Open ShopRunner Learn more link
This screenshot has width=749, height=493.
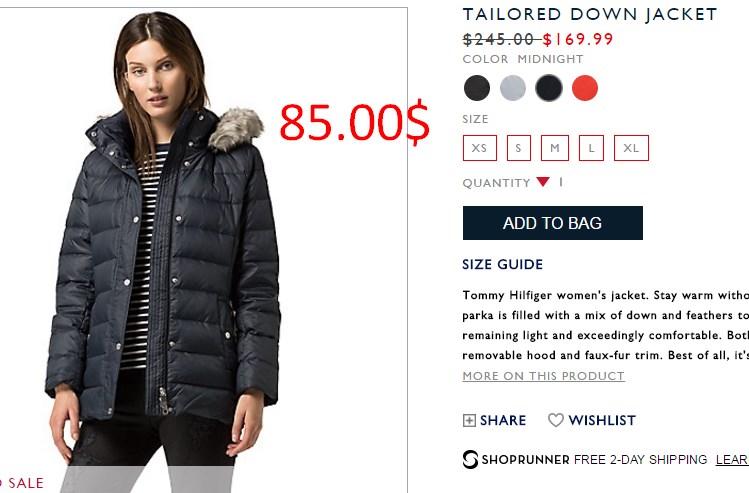(x=732, y=460)
